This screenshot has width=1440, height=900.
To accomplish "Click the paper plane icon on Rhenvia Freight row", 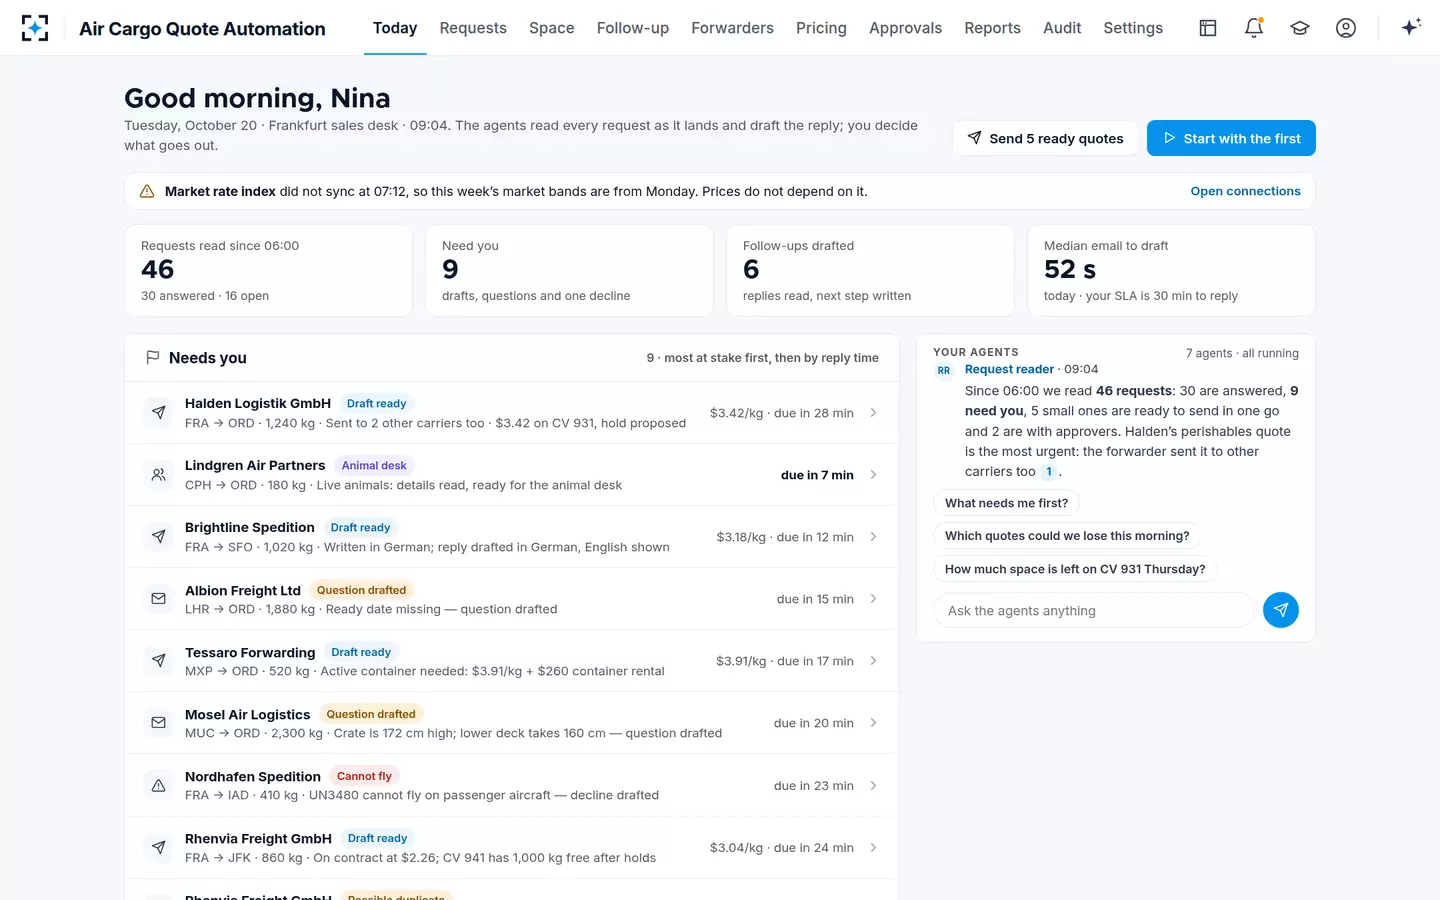I will [158, 848].
